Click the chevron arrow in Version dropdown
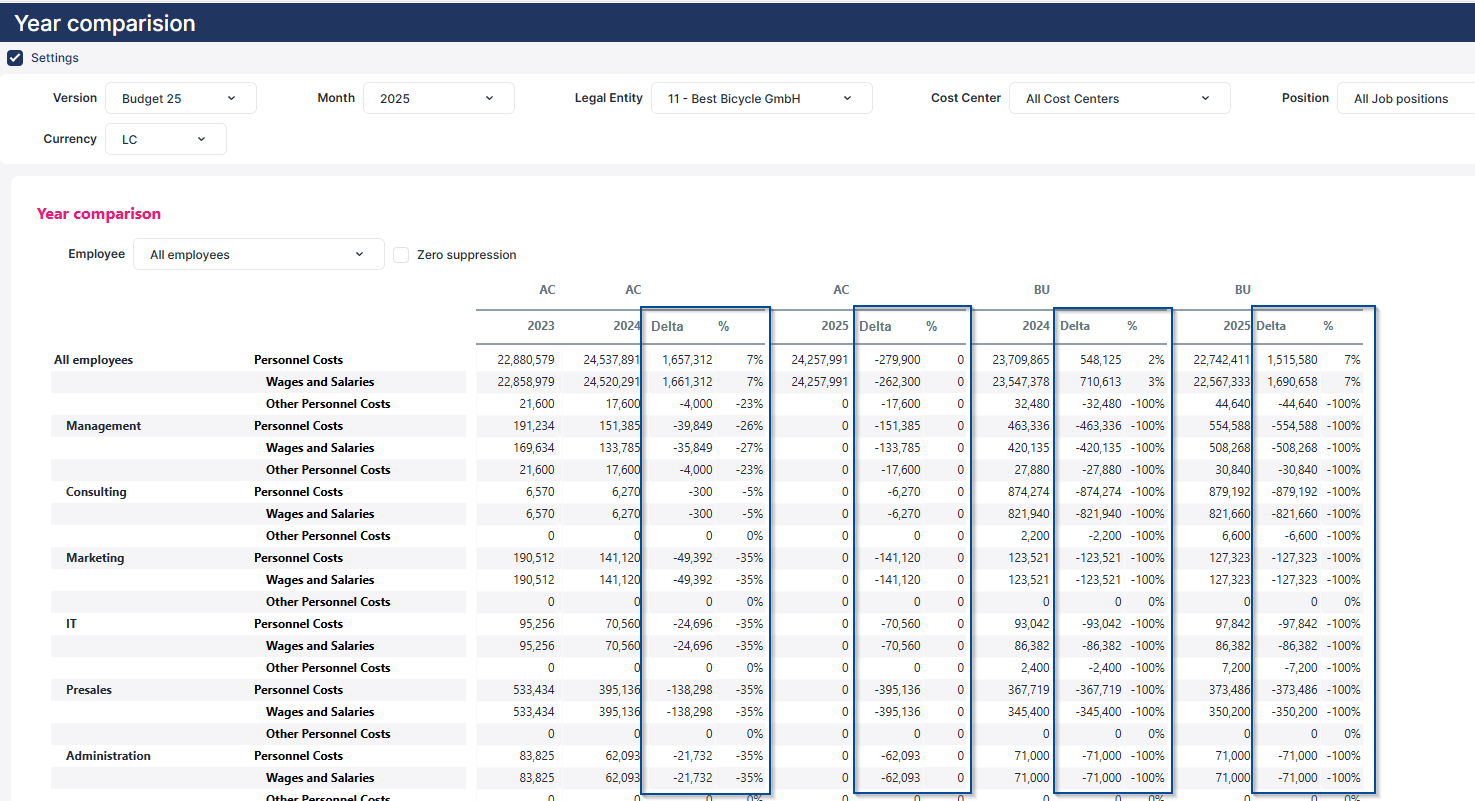The width and height of the screenshot is (1475, 801). (x=232, y=98)
